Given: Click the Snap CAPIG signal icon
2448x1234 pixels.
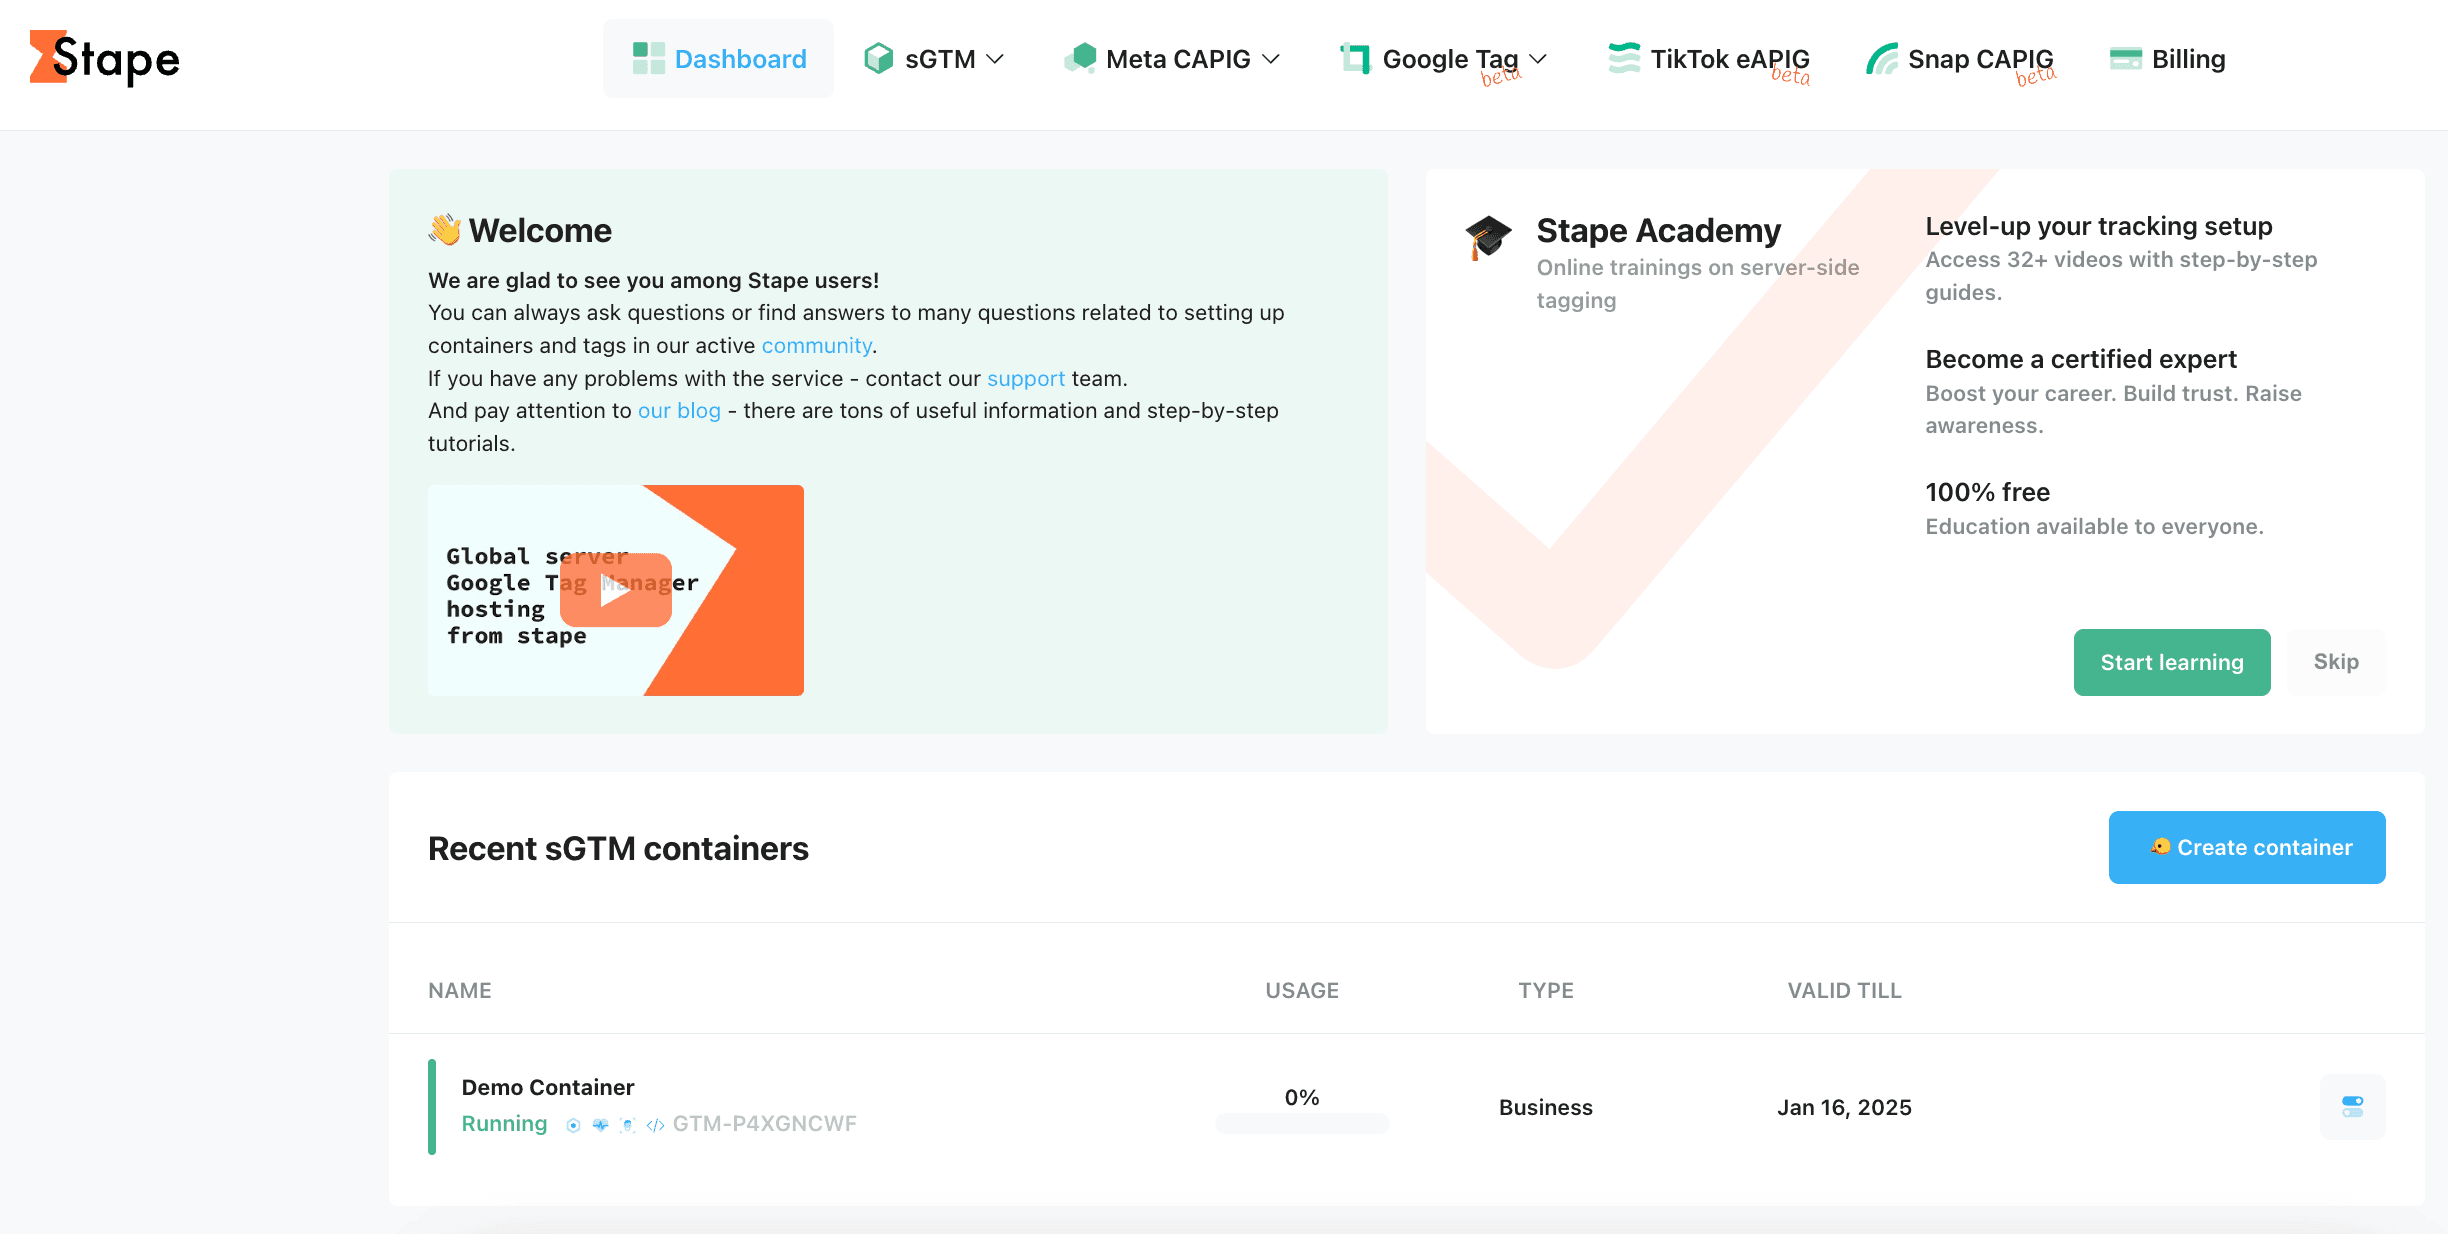Looking at the screenshot, I should (1881, 59).
